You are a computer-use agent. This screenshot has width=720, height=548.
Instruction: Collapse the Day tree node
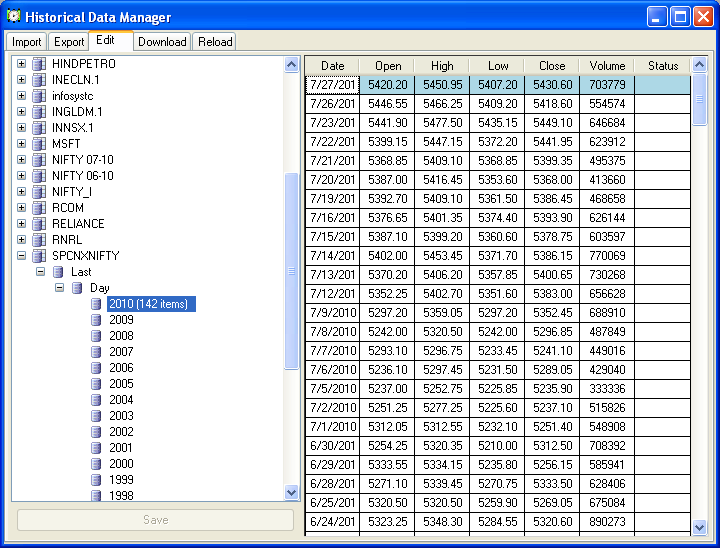[x=59, y=288]
